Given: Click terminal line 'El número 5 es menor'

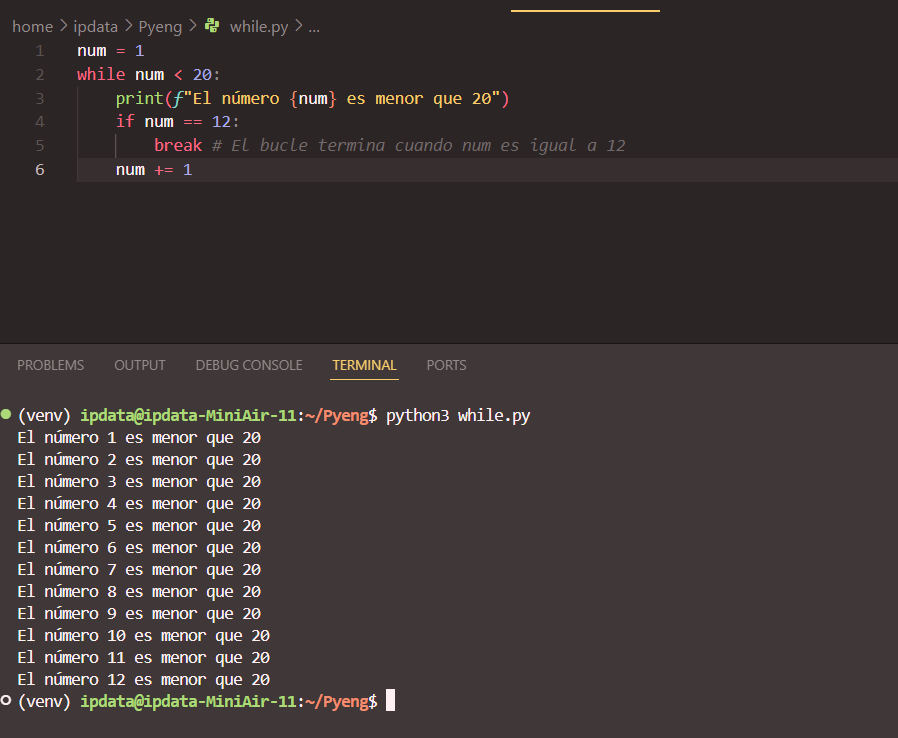Looking at the screenshot, I should [139, 526].
